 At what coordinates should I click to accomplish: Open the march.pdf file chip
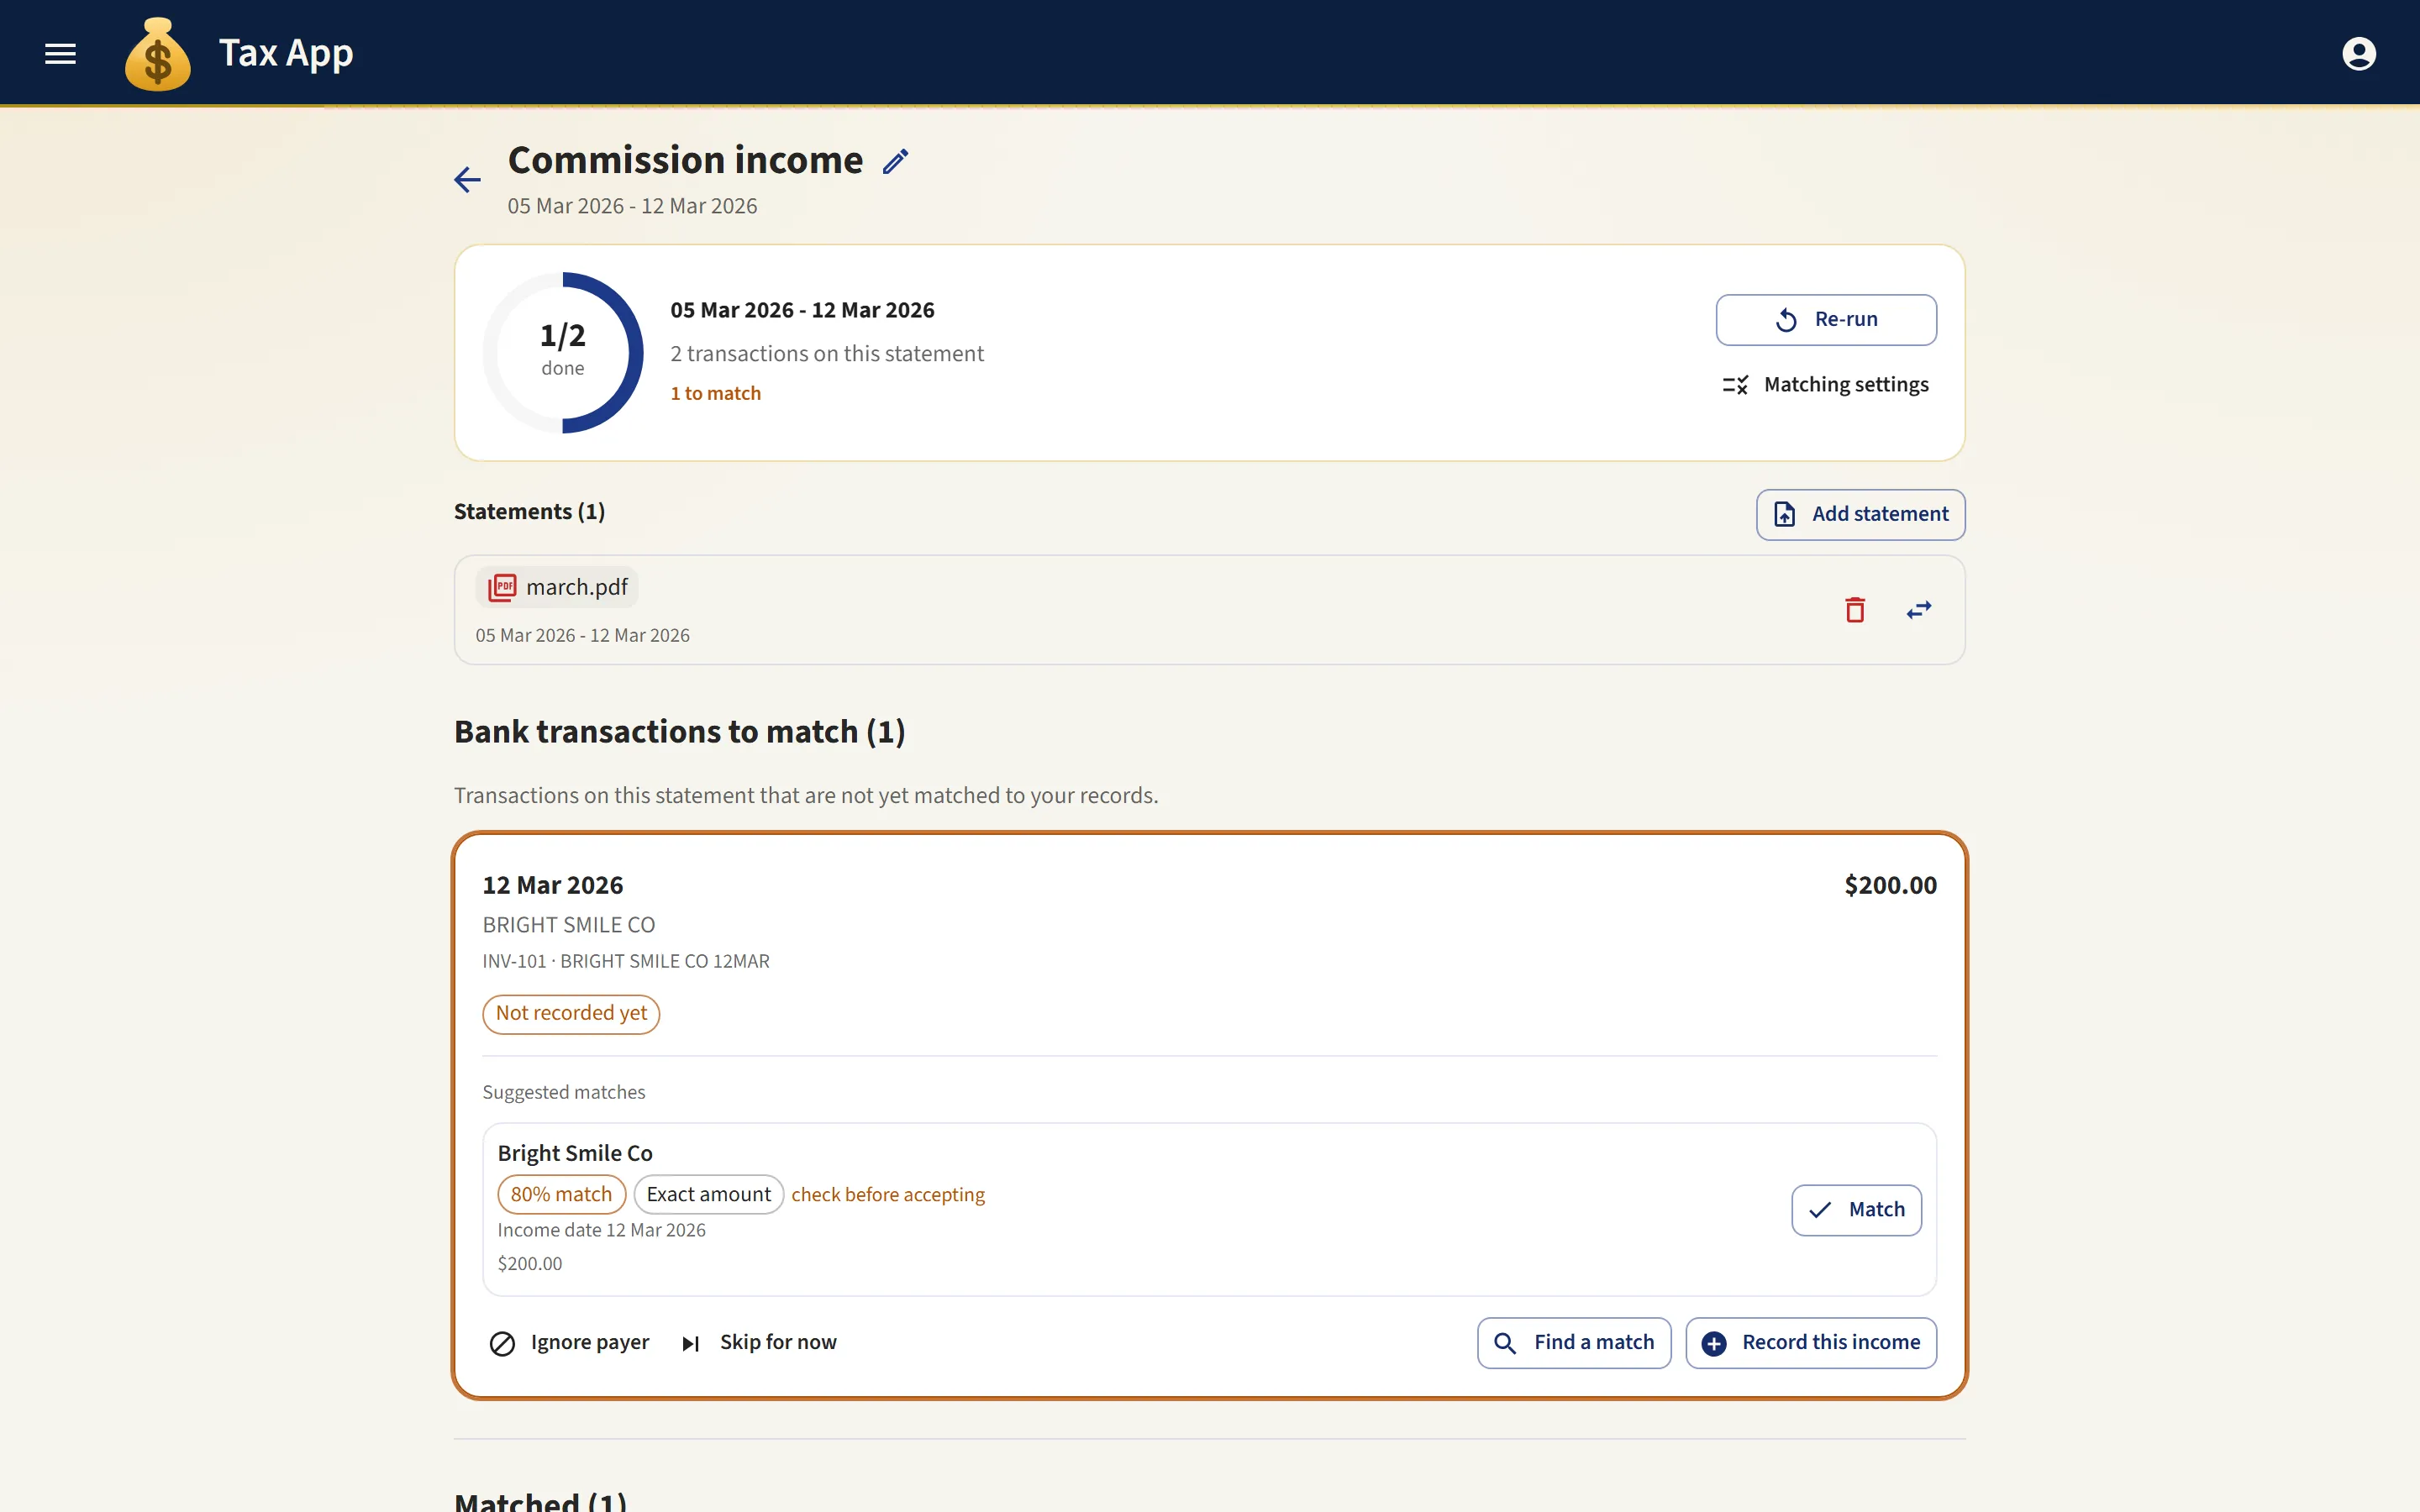[557, 587]
